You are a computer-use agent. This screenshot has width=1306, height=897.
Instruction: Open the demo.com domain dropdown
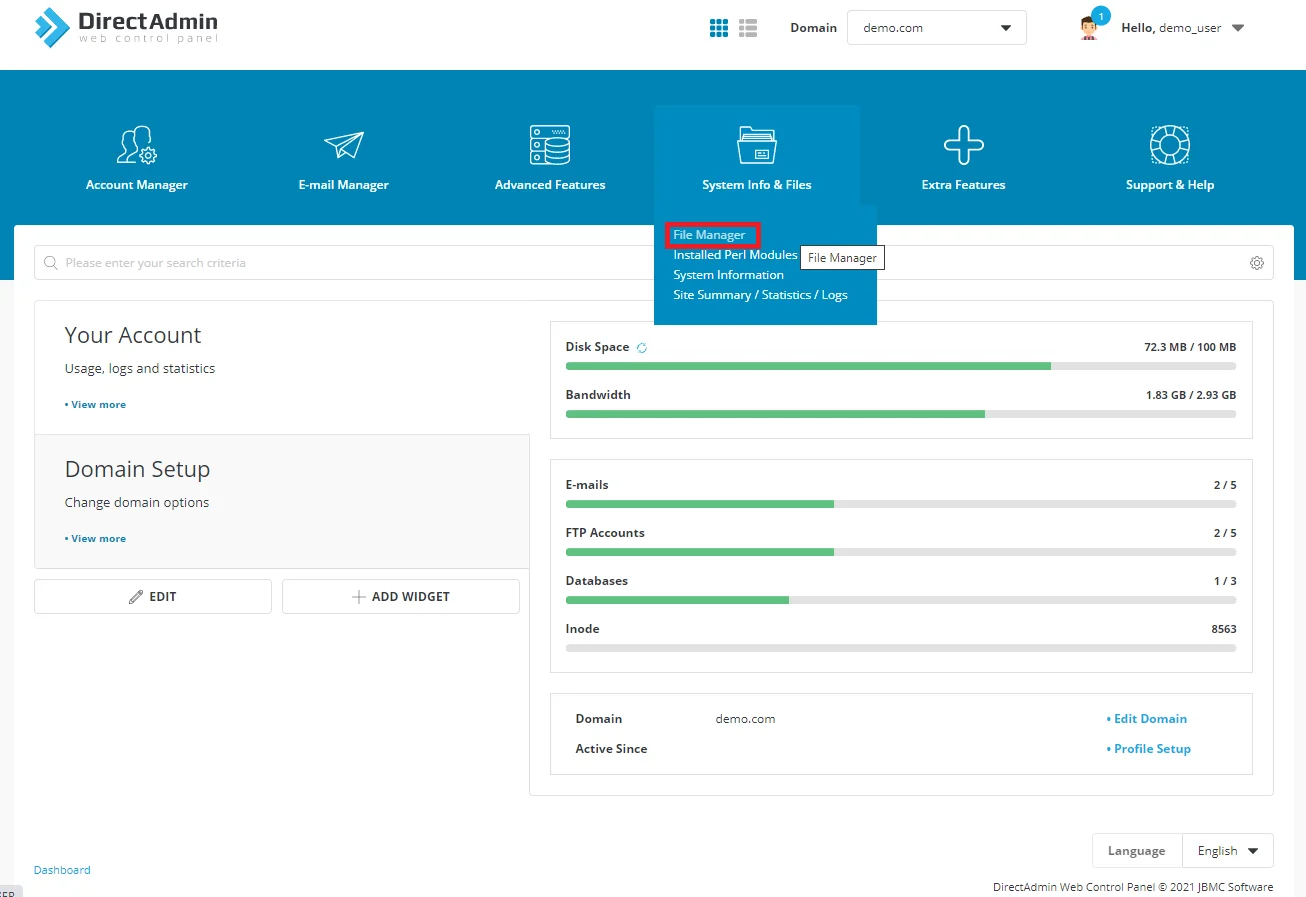click(x=936, y=28)
